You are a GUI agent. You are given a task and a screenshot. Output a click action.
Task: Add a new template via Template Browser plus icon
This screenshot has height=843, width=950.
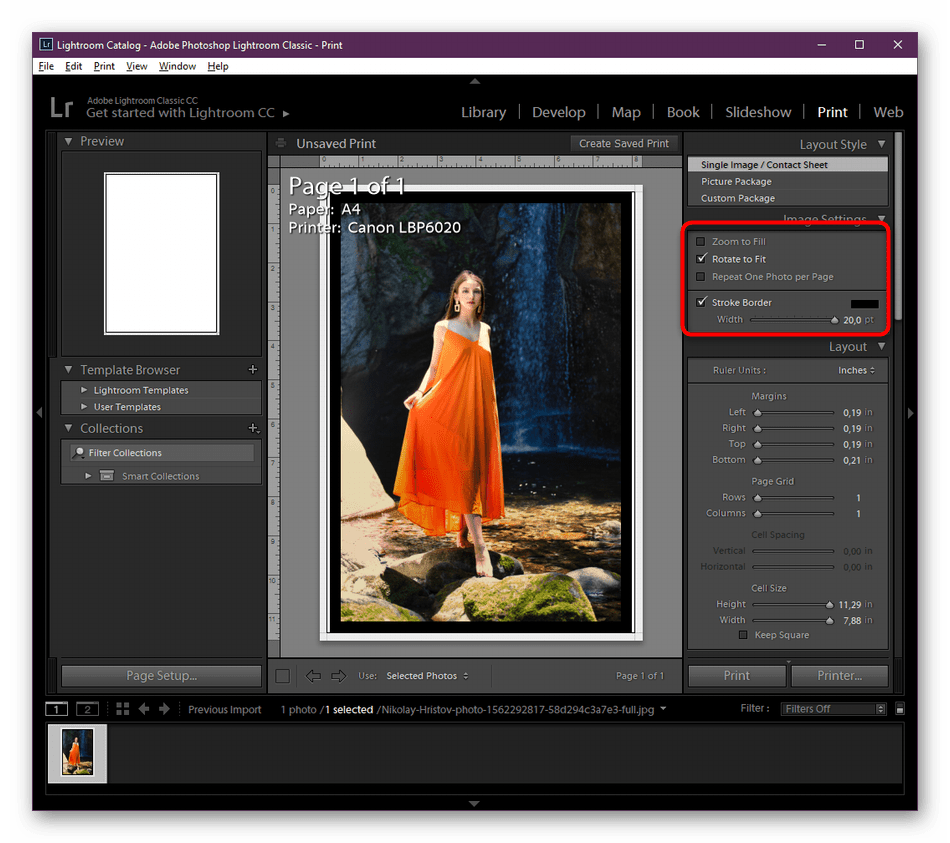tap(253, 369)
